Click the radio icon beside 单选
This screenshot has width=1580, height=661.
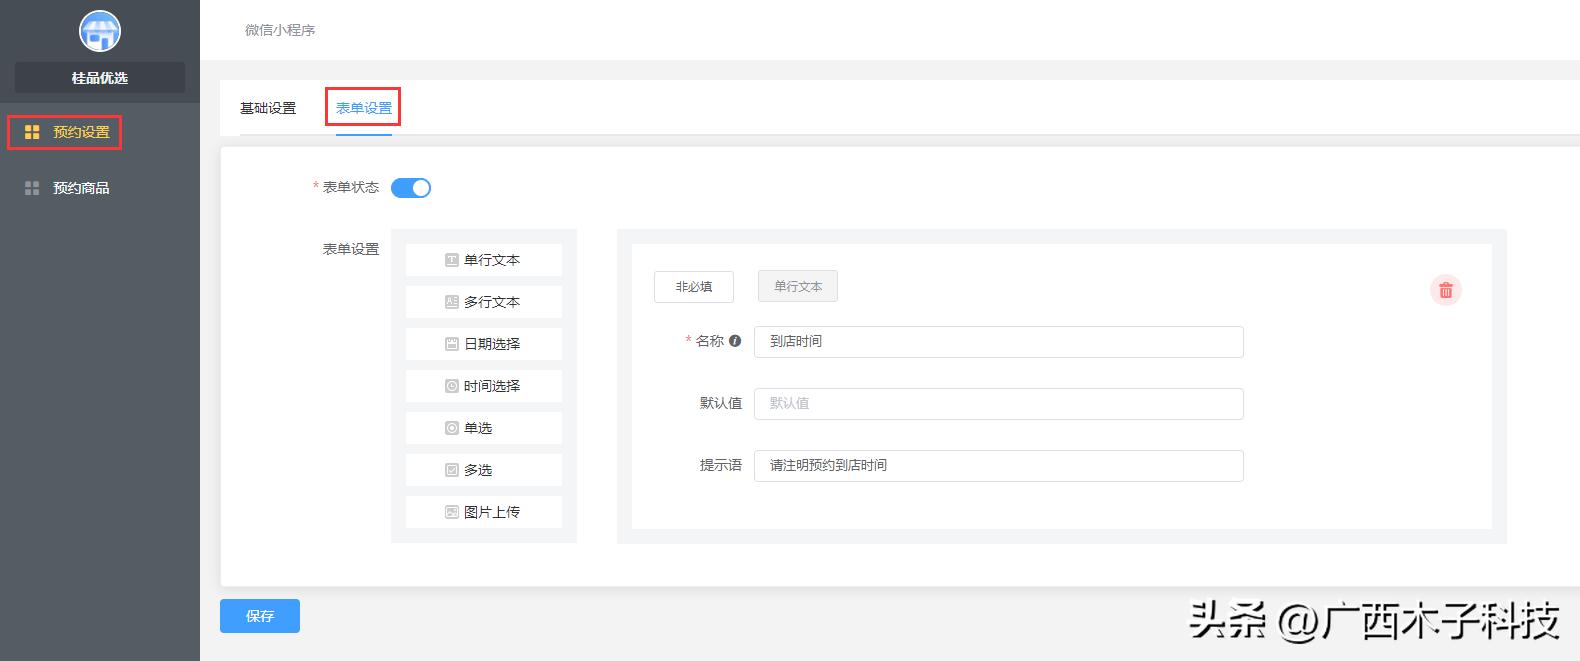(x=452, y=428)
